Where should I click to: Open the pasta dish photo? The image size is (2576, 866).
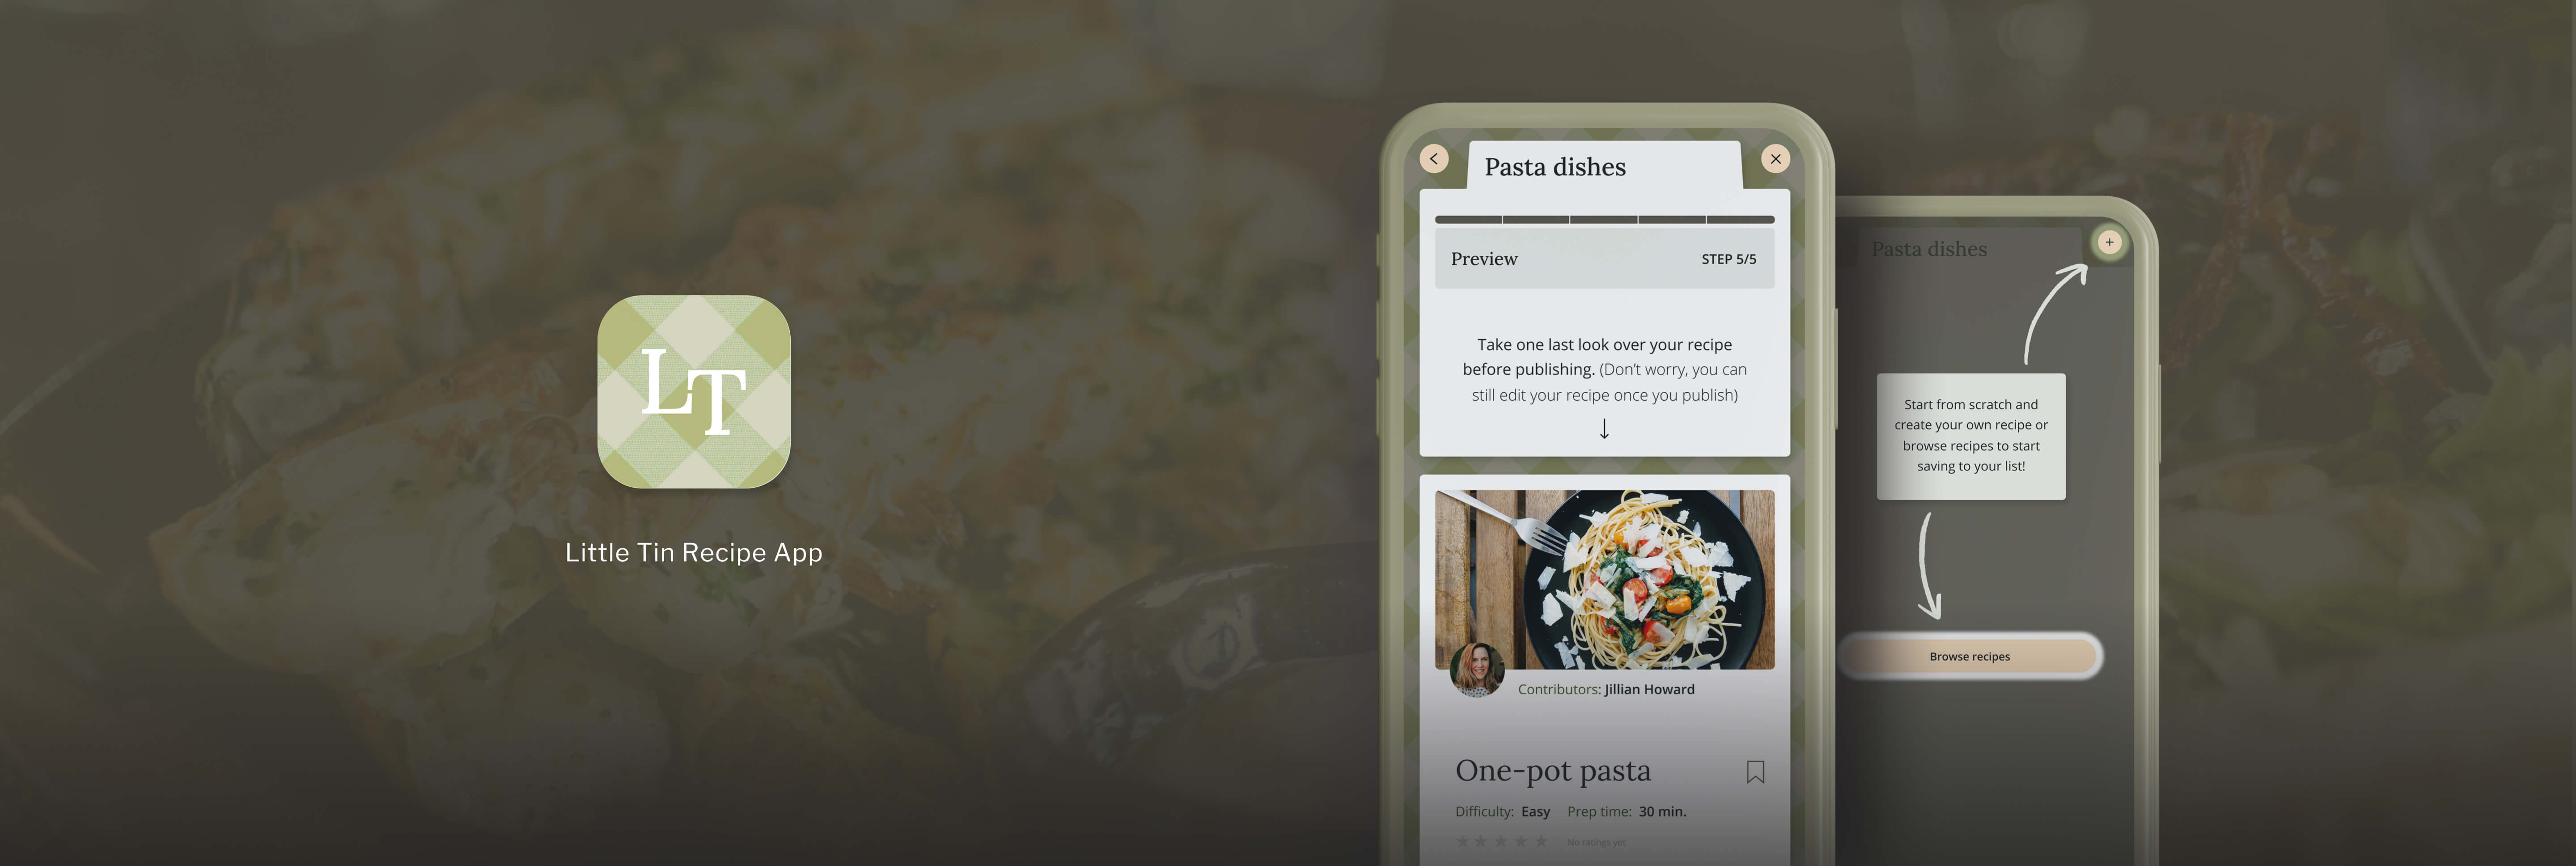(1604, 579)
